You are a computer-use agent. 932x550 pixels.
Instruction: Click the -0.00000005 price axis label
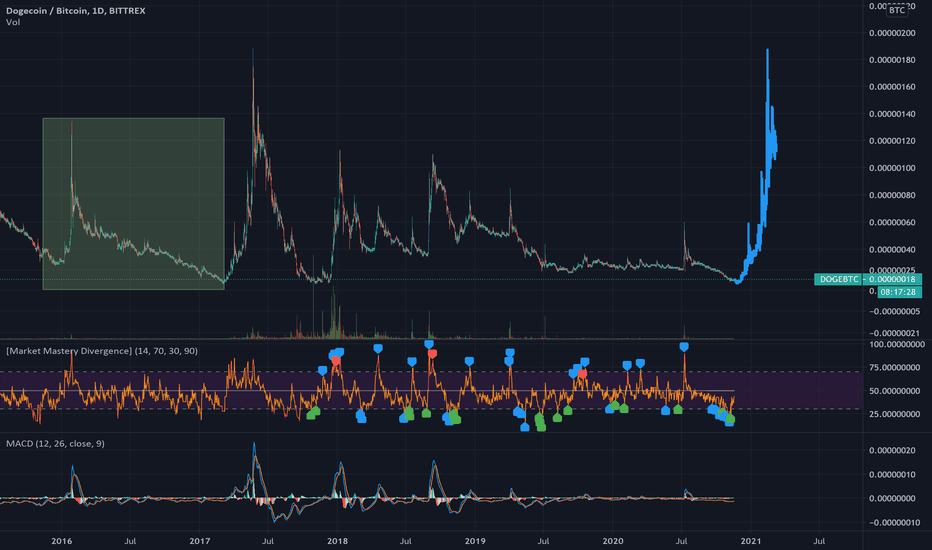pos(895,312)
